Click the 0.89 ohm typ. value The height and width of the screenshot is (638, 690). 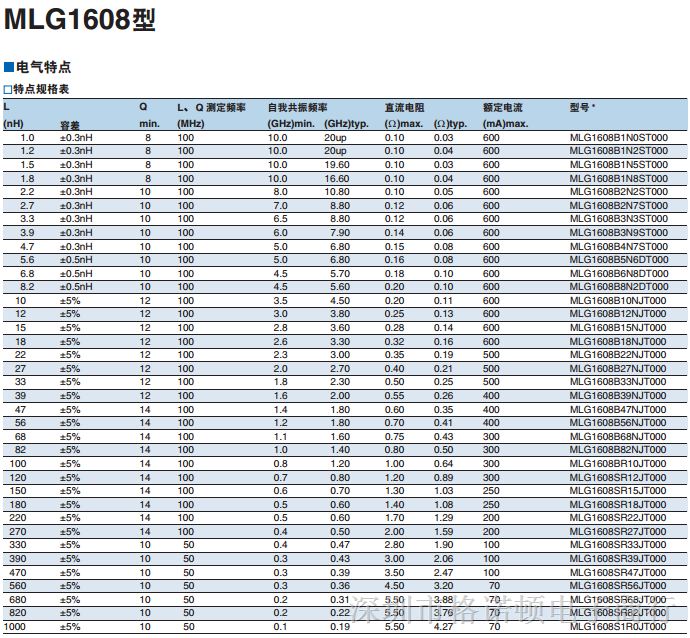[444, 478]
